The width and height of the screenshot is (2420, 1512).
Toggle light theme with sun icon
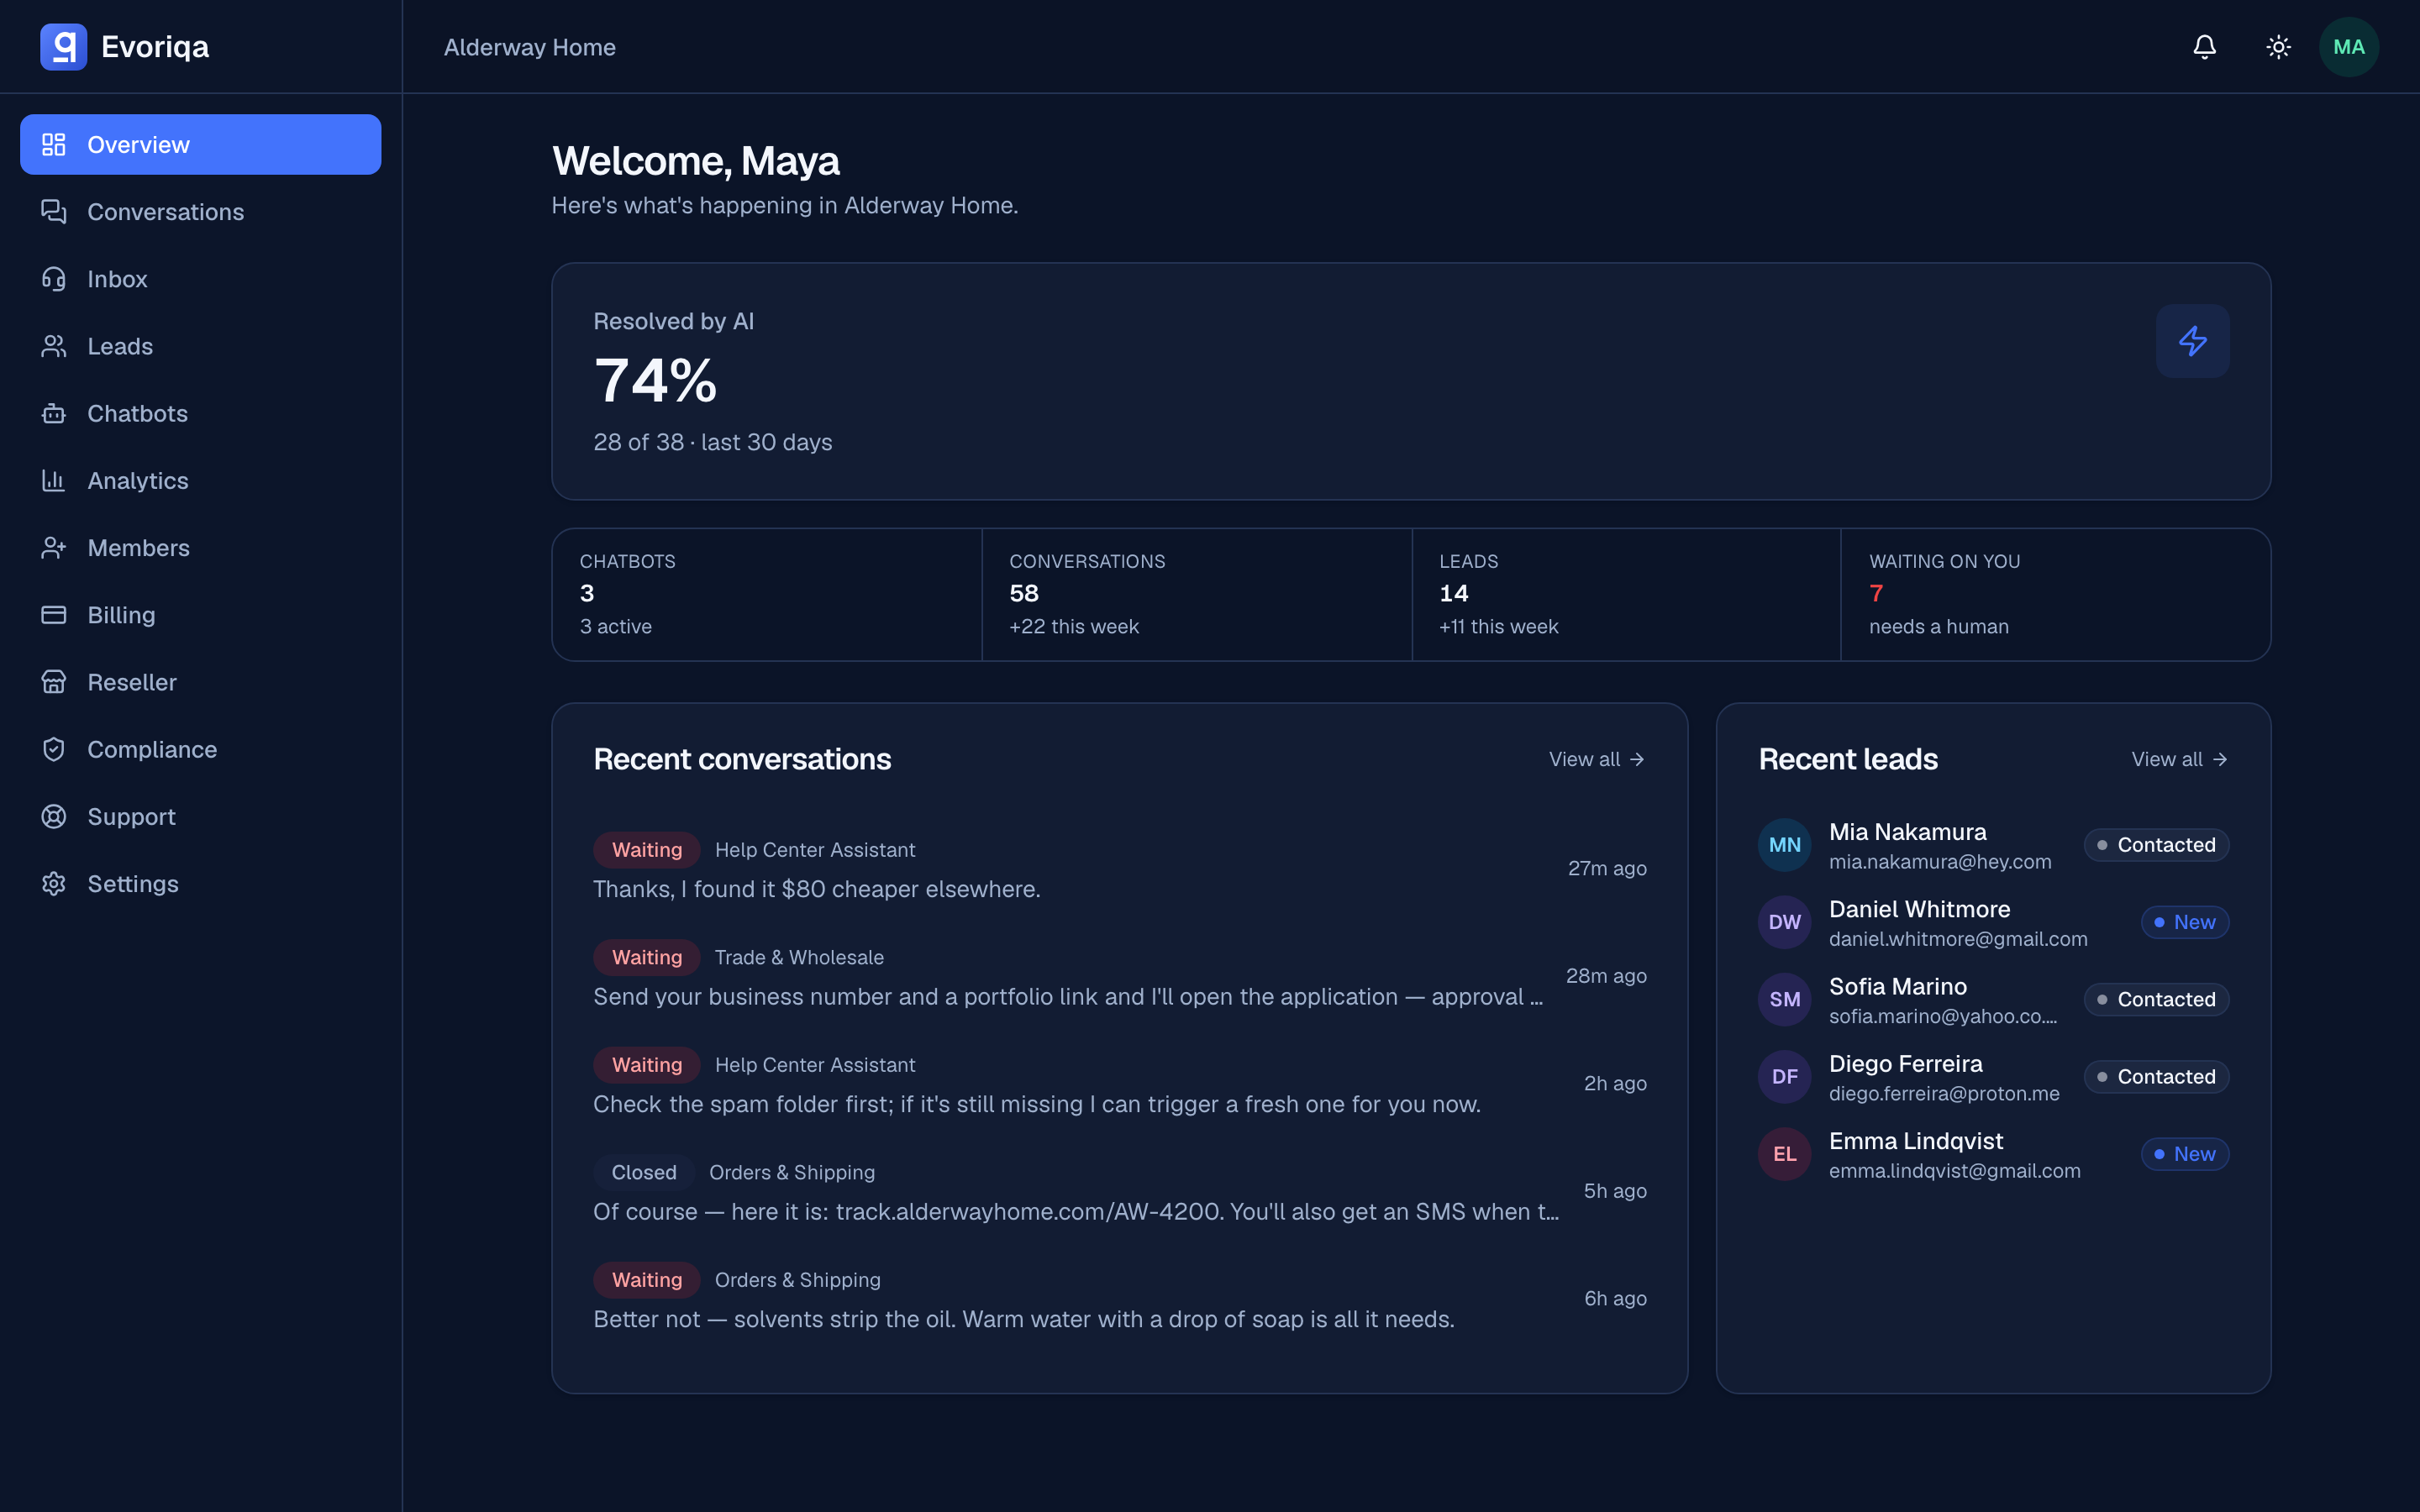(x=2278, y=47)
